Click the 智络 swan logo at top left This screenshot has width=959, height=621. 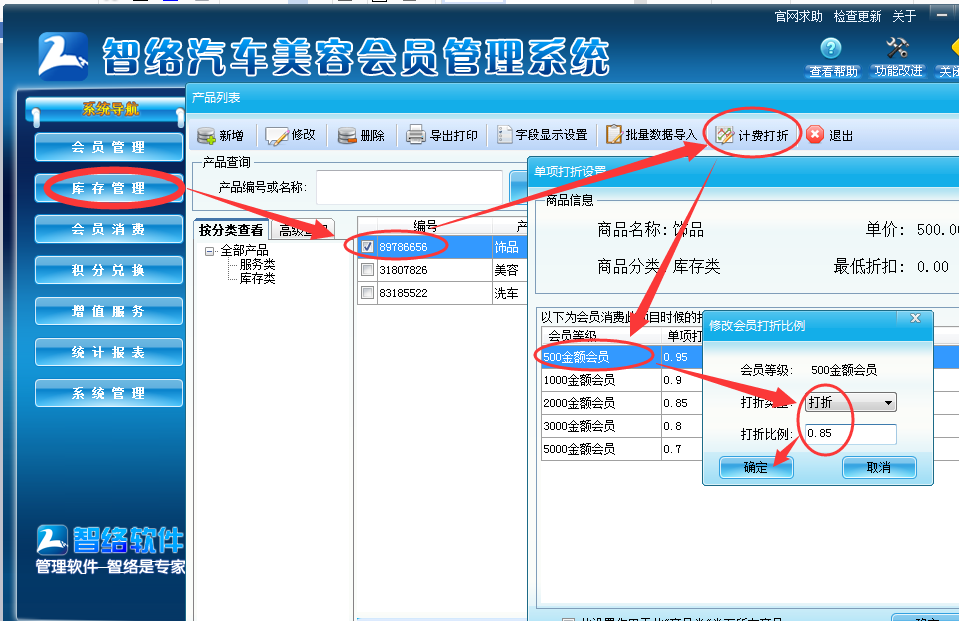pyautogui.click(x=63, y=56)
